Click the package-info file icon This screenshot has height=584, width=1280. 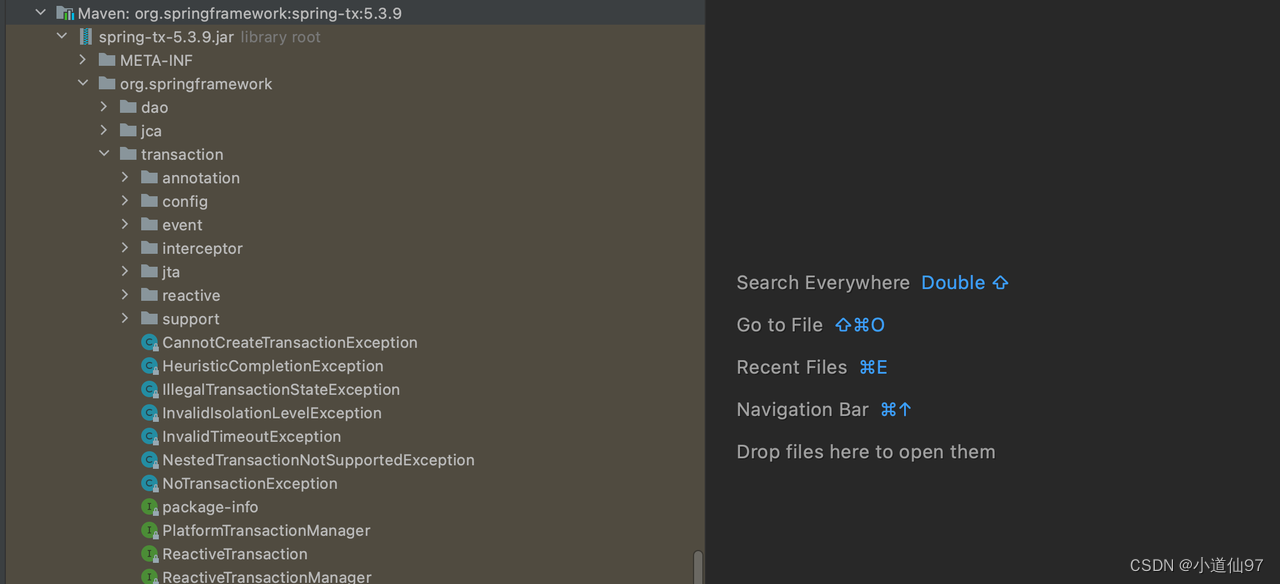[150, 507]
